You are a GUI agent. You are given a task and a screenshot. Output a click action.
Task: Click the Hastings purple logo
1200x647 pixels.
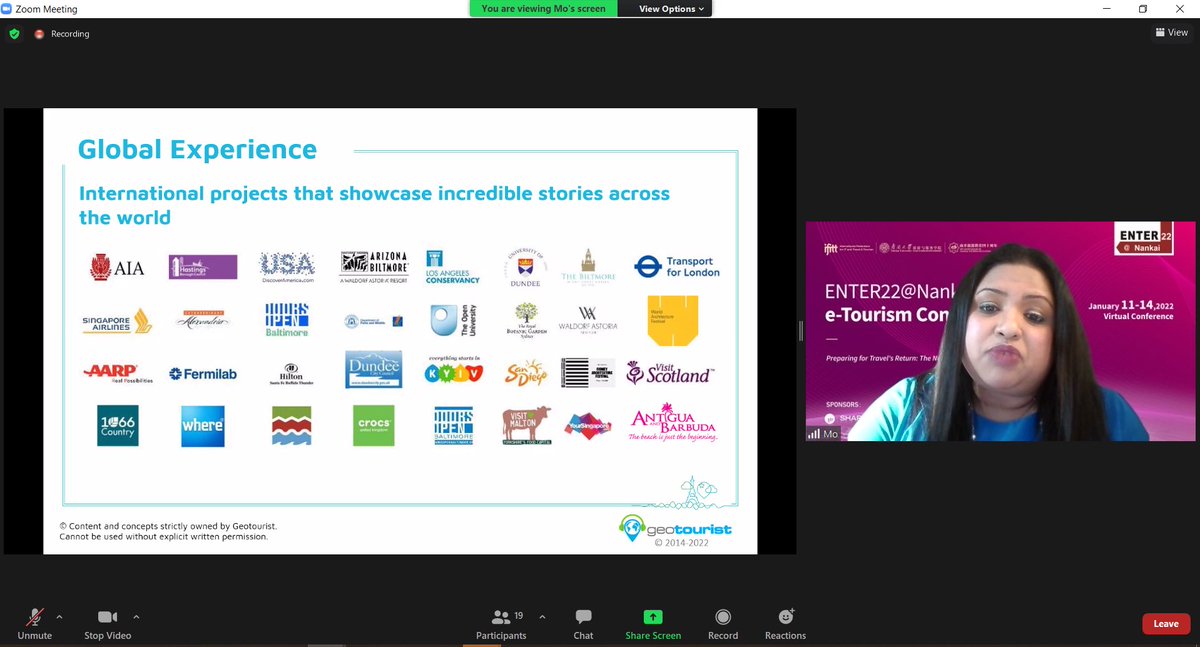tap(203, 267)
